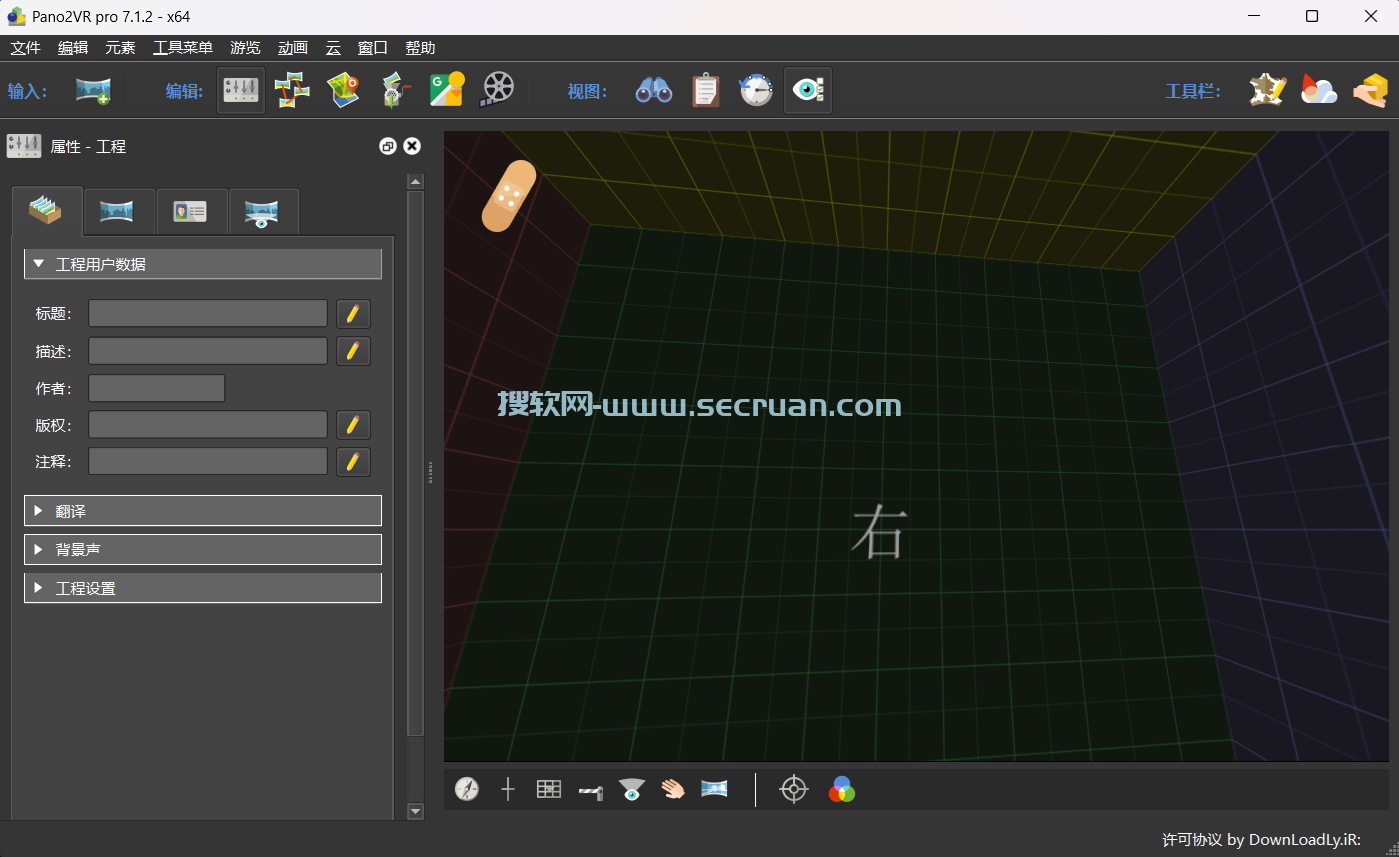Image resolution: width=1399 pixels, height=857 pixels.
Task: Select the project properties tab
Action: [47, 212]
